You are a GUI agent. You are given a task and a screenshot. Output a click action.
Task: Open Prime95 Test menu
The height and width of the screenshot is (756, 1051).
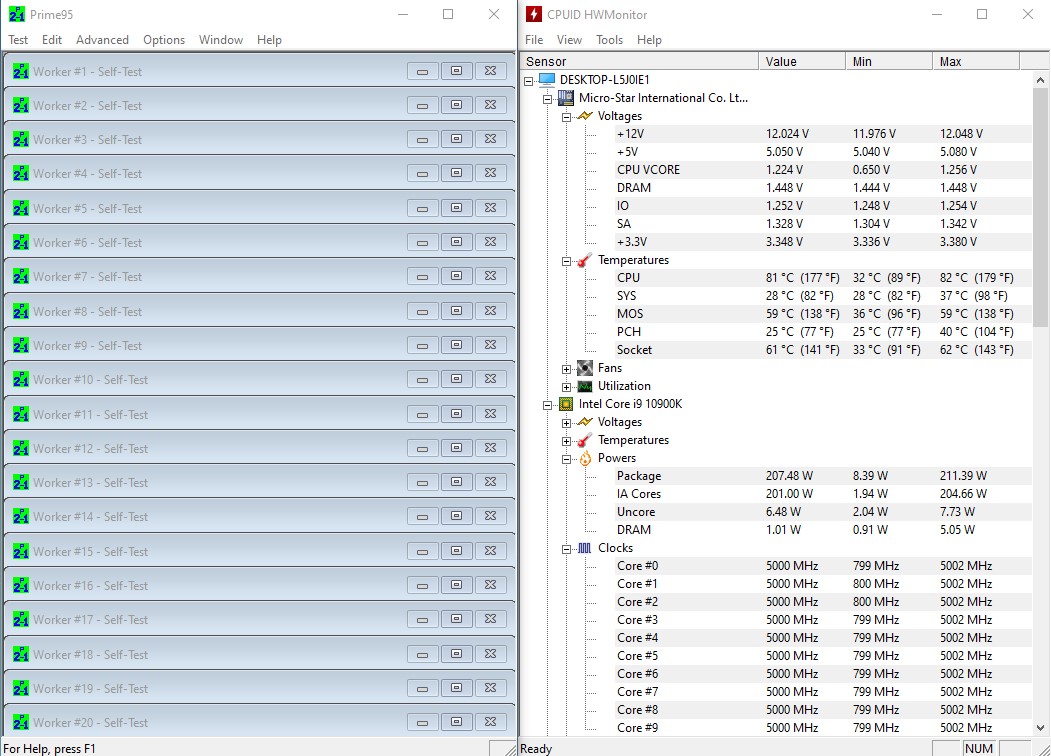click(x=18, y=40)
